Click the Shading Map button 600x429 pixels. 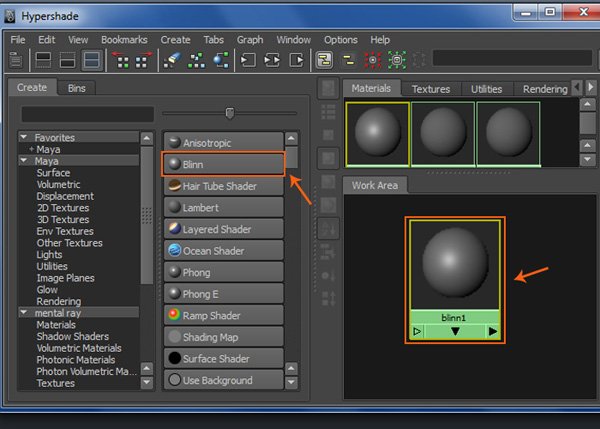[x=223, y=337]
